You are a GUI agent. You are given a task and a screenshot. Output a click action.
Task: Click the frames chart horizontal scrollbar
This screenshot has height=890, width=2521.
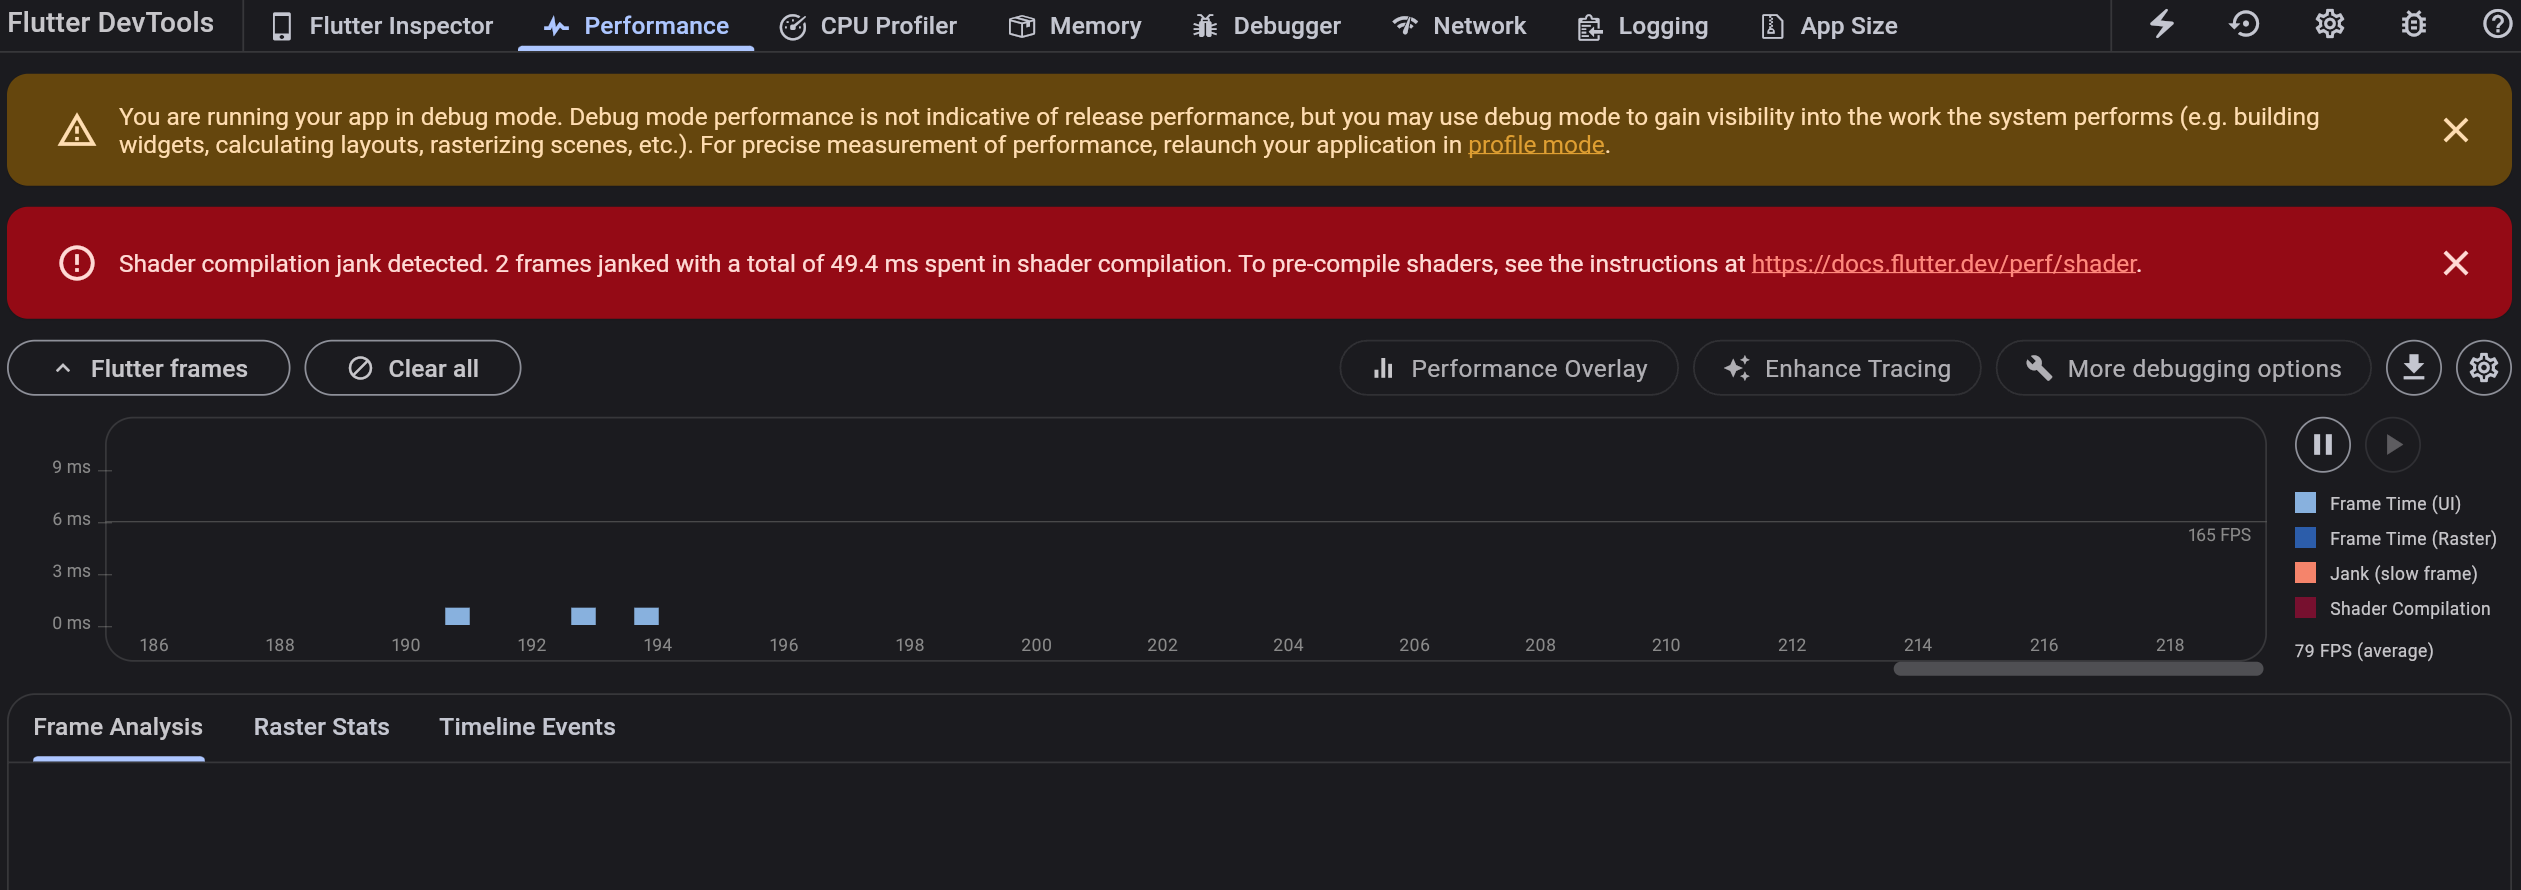point(2078,669)
